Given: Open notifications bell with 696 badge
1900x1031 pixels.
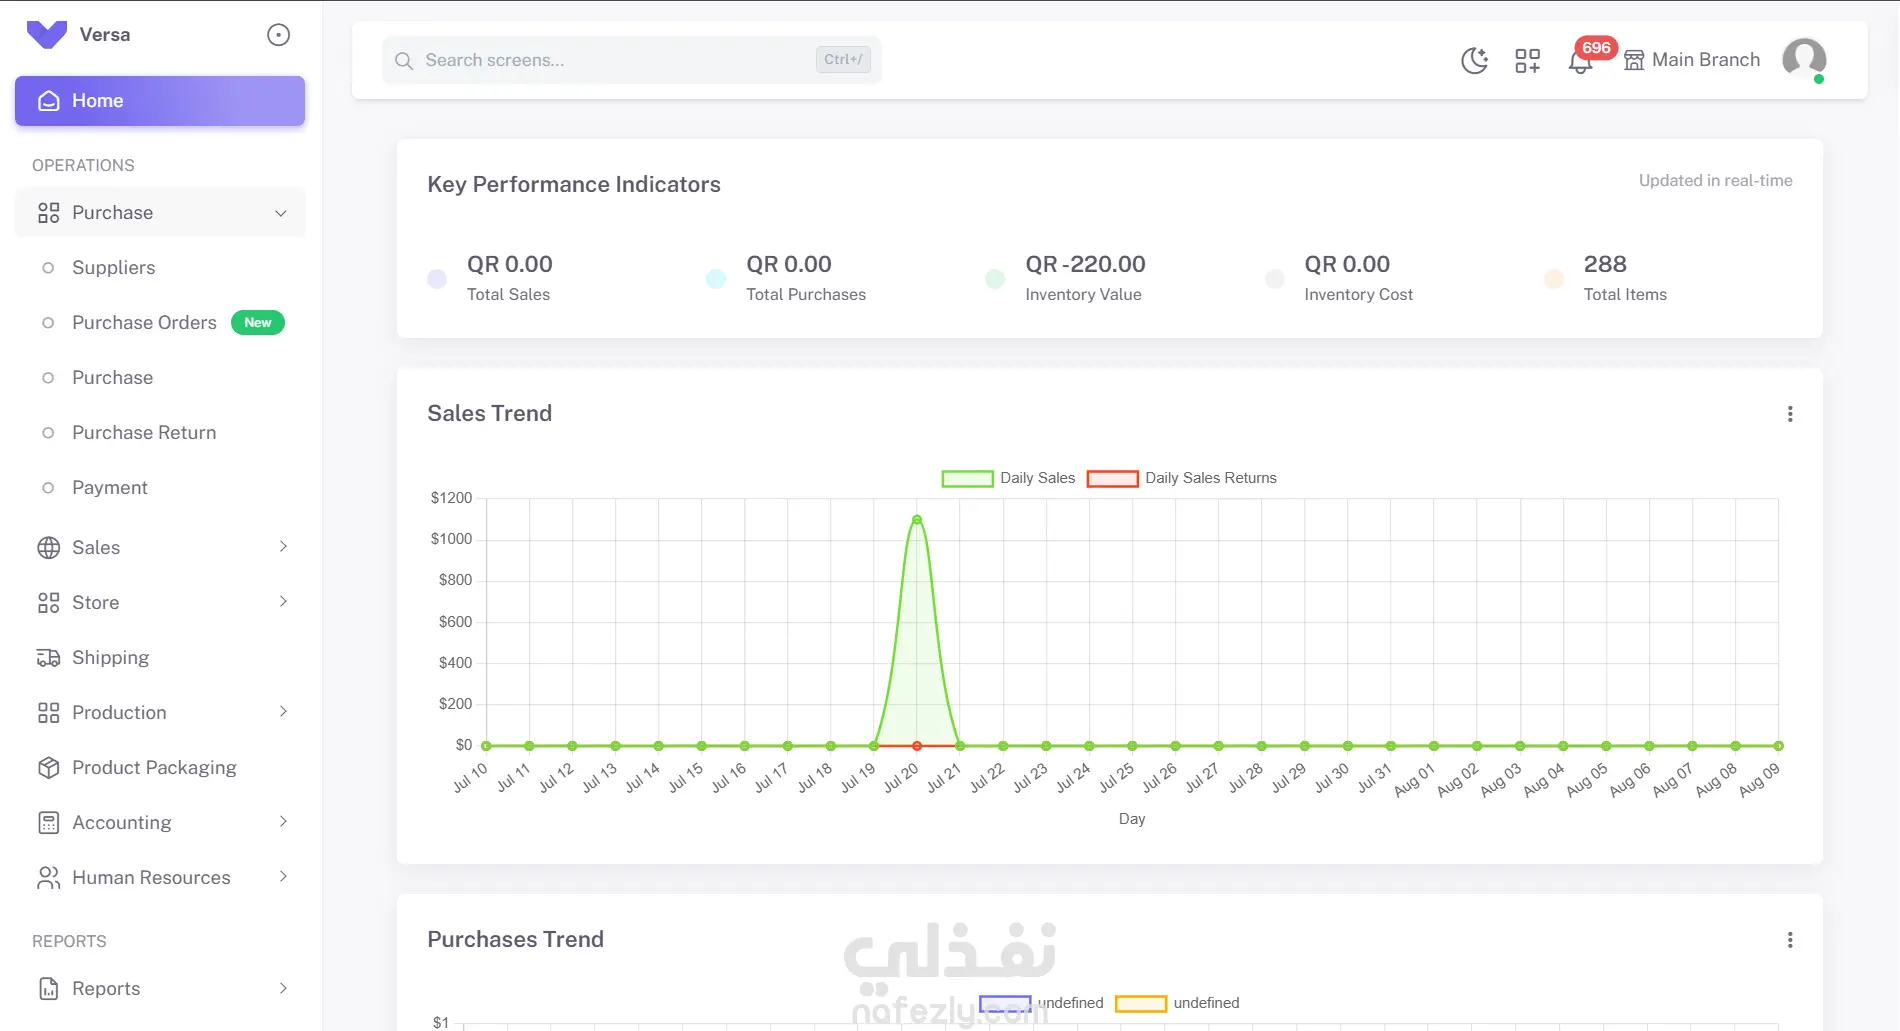Looking at the screenshot, I should point(1580,62).
